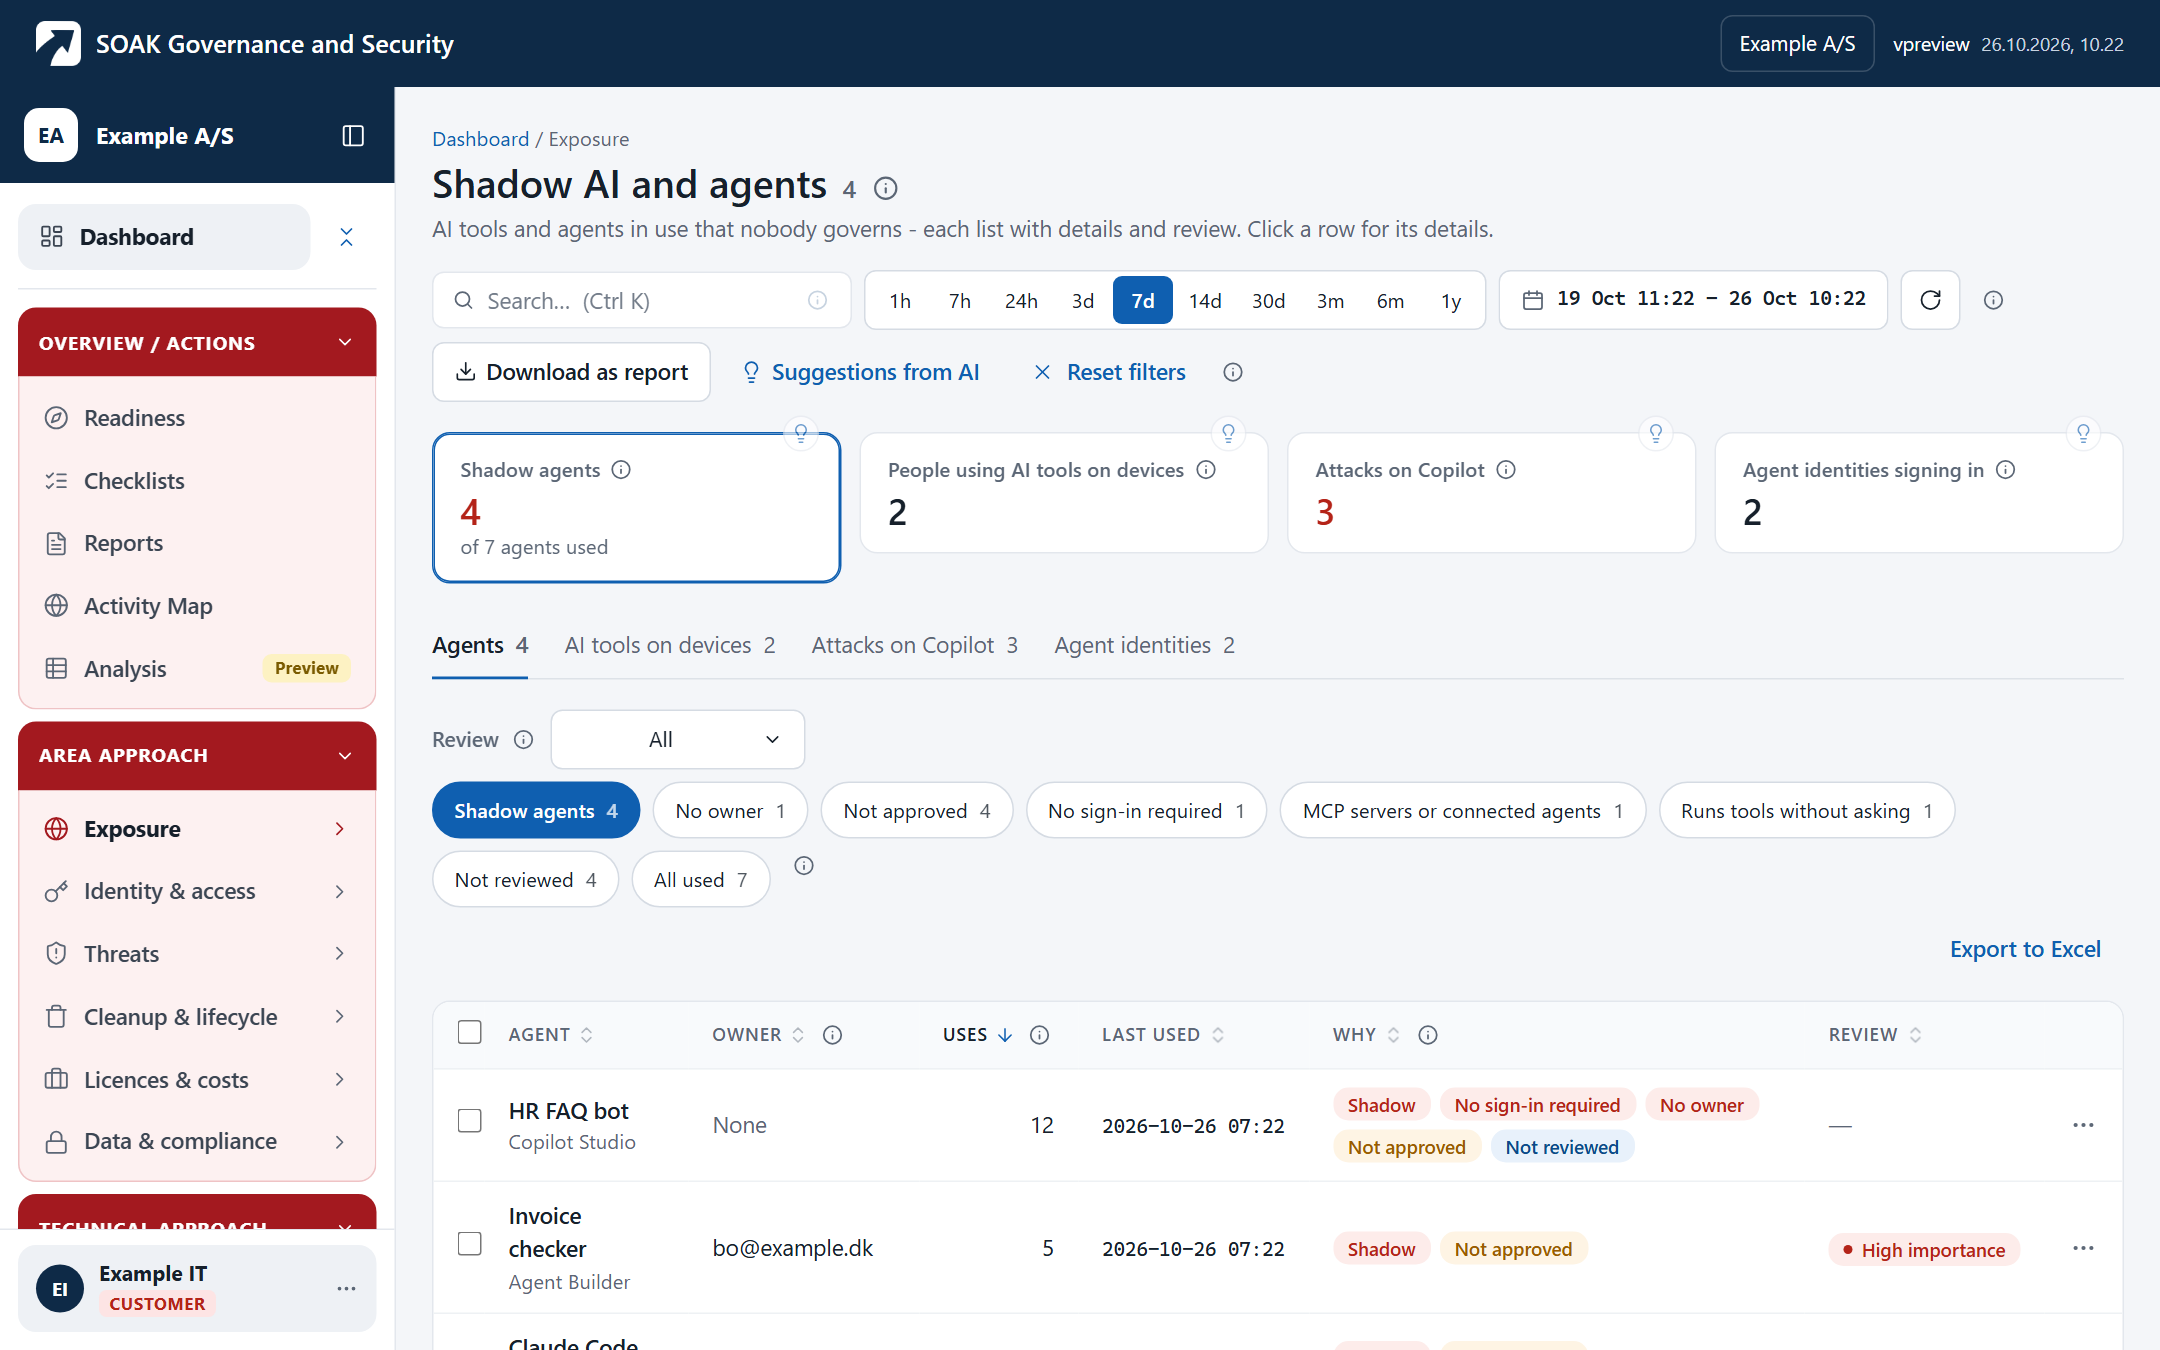Open Readiness in the sidebar
Viewport: 2160px width, 1350px height.
[x=197, y=418]
